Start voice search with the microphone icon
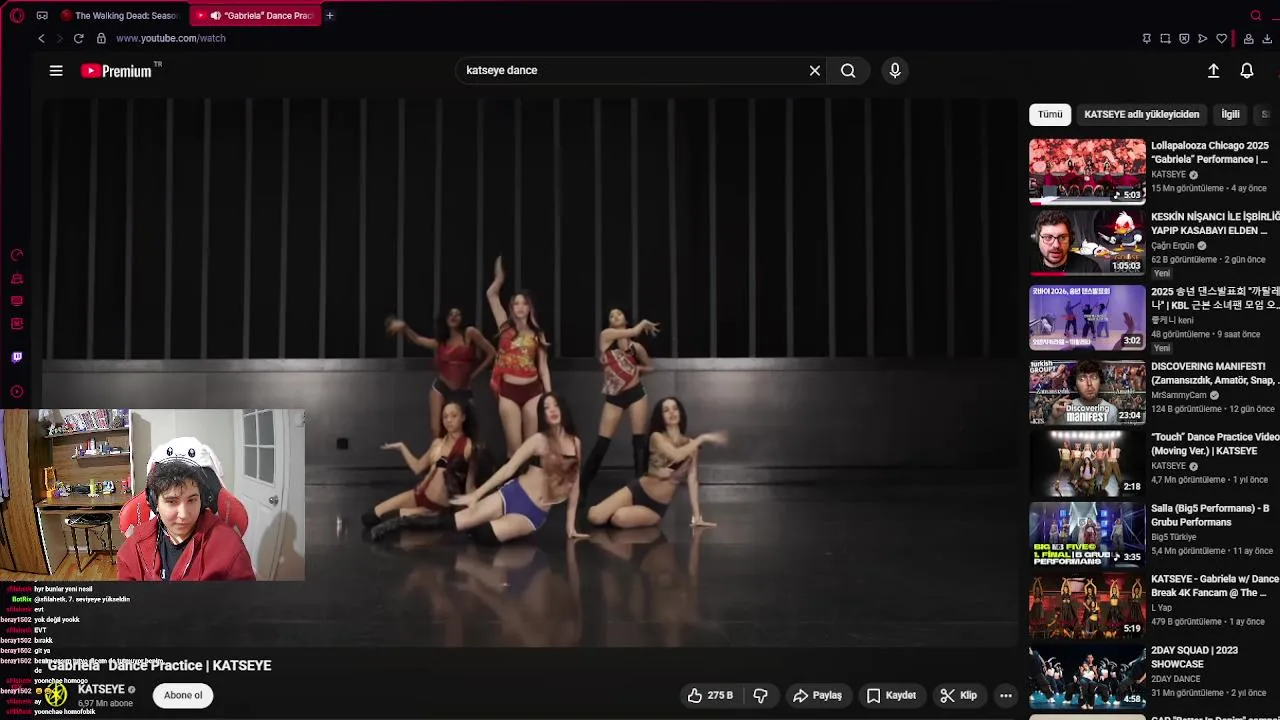Image resolution: width=1280 pixels, height=720 pixels. [895, 70]
